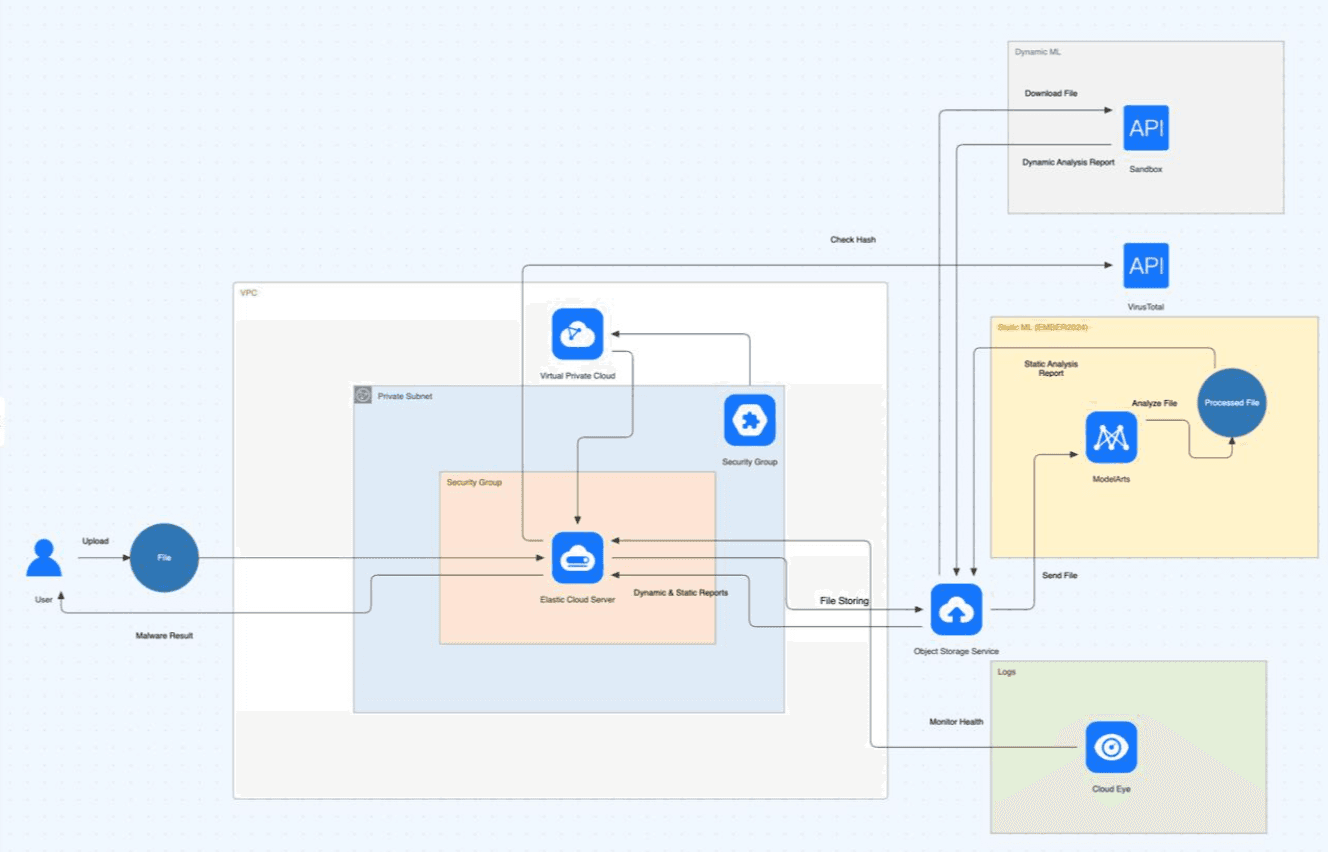Select the orange Security Group container title

tap(474, 482)
